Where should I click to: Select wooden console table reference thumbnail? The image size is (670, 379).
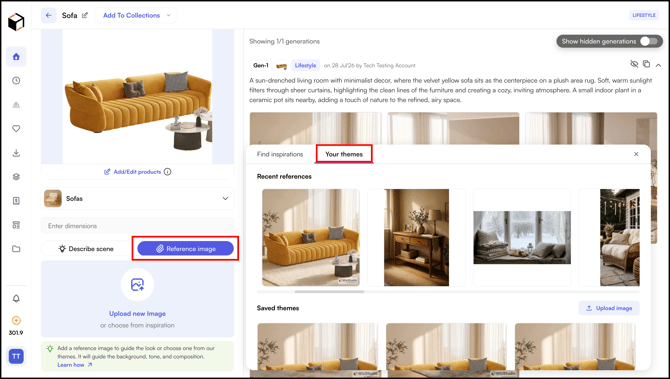coord(416,238)
